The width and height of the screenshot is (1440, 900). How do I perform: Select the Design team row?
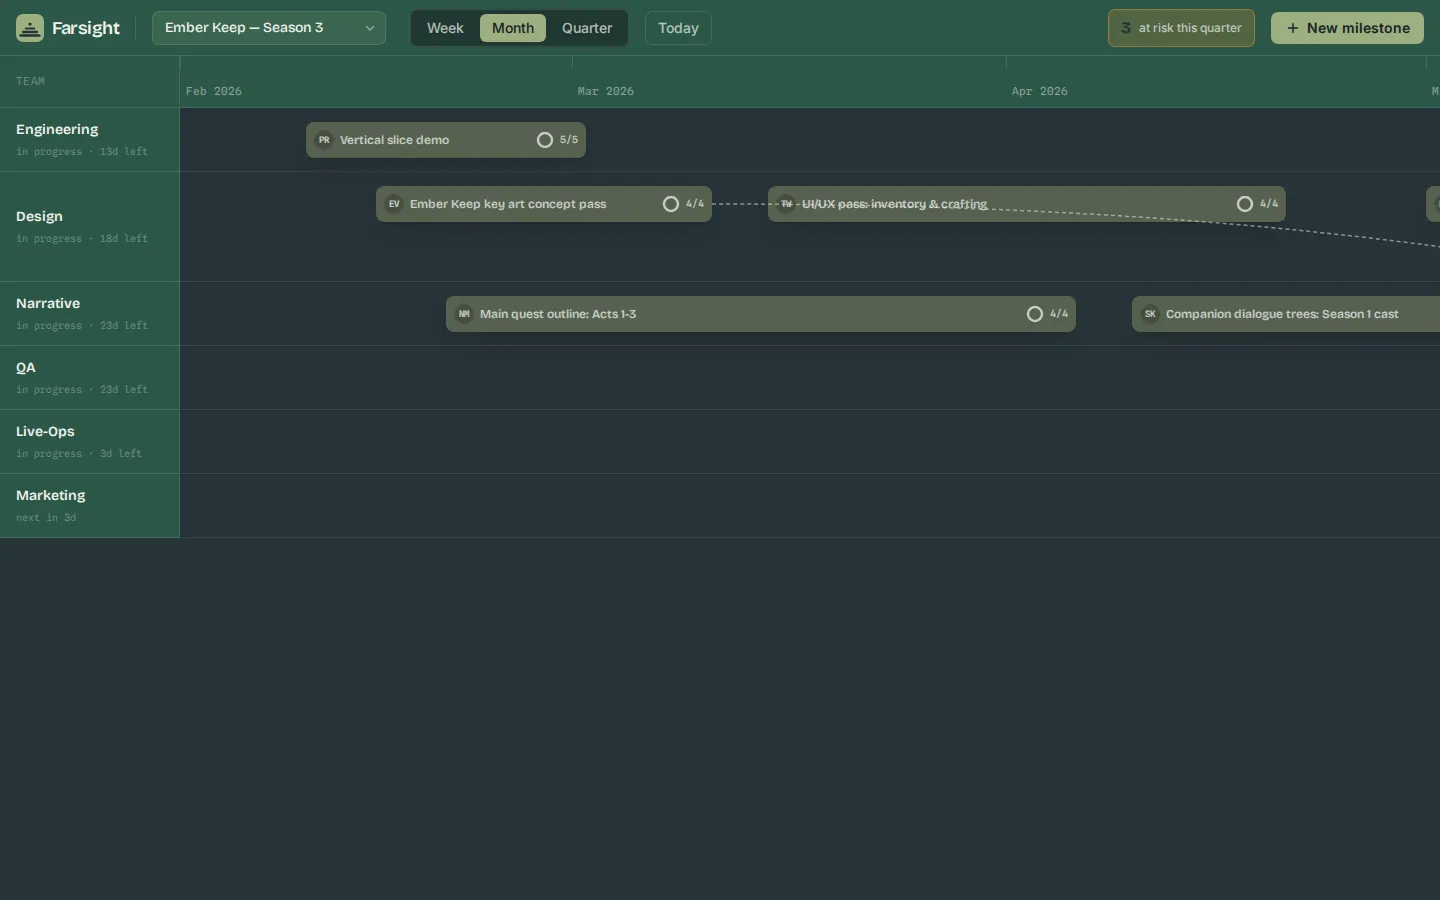[90, 227]
